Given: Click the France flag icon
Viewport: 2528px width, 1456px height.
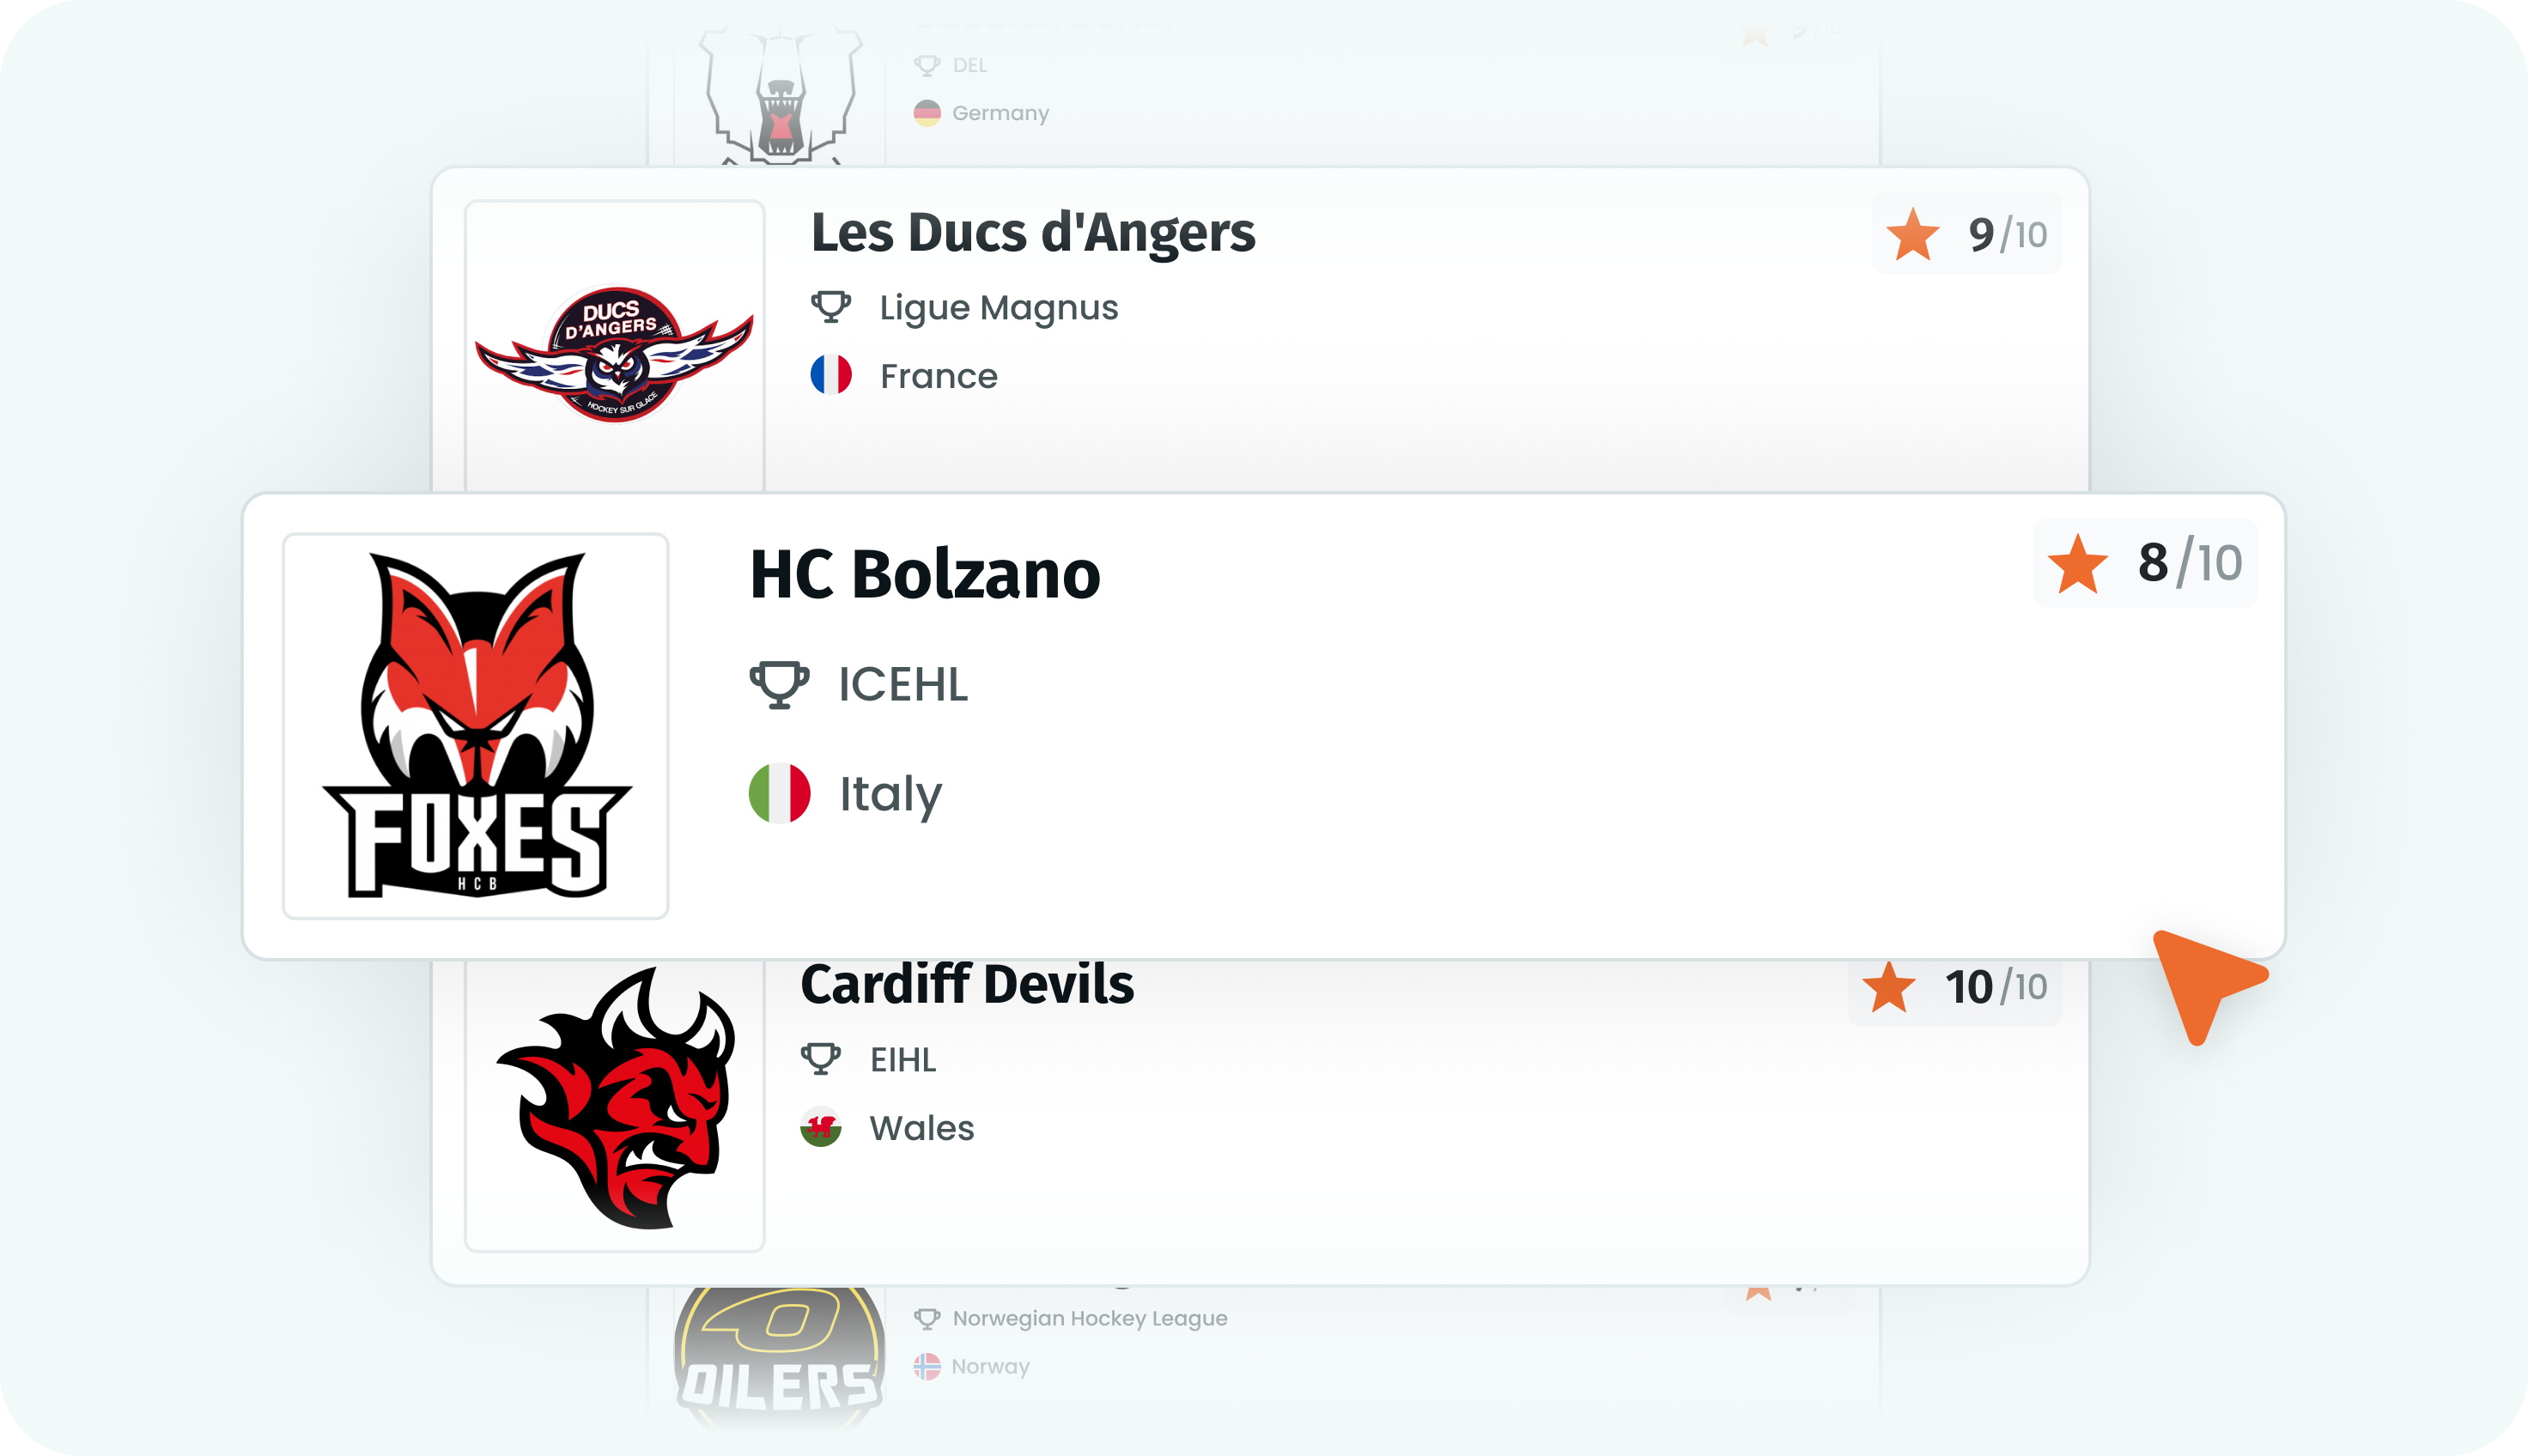Looking at the screenshot, I should [831, 375].
